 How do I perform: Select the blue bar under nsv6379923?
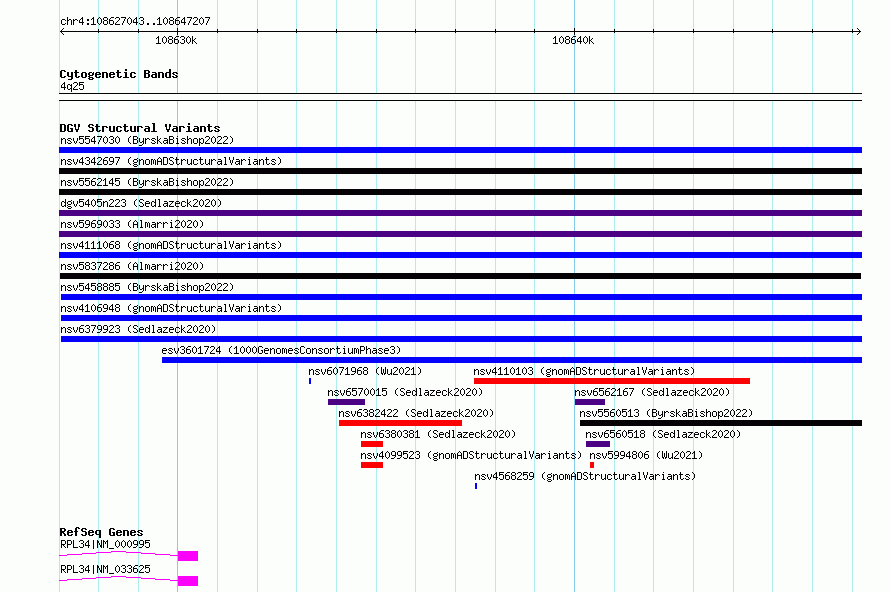(x=461, y=339)
